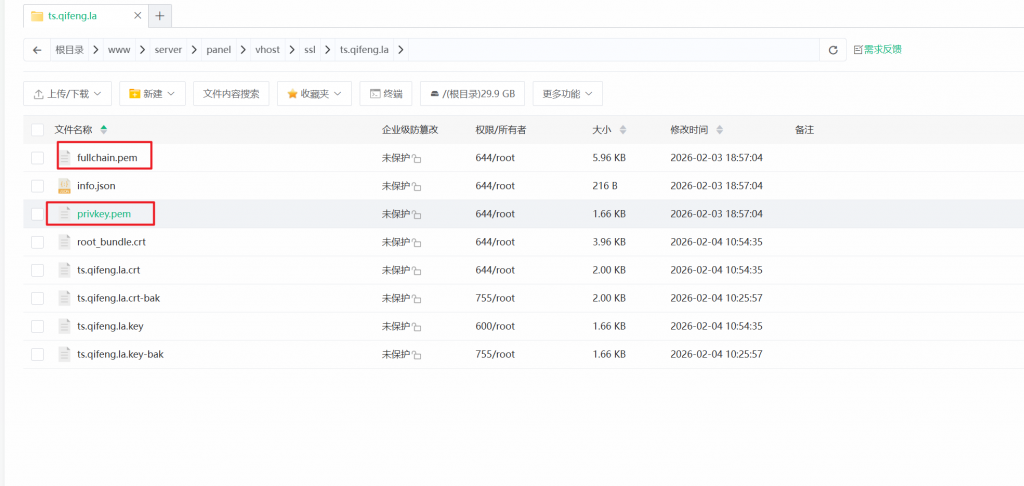The width and height of the screenshot is (1024, 486).
Task: Click the info.json file icon
Action: coord(64,186)
